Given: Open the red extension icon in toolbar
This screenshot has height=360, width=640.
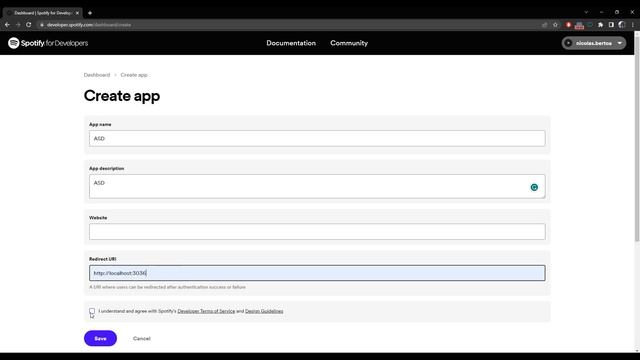Looking at the screenshot, I should (568, 25).
